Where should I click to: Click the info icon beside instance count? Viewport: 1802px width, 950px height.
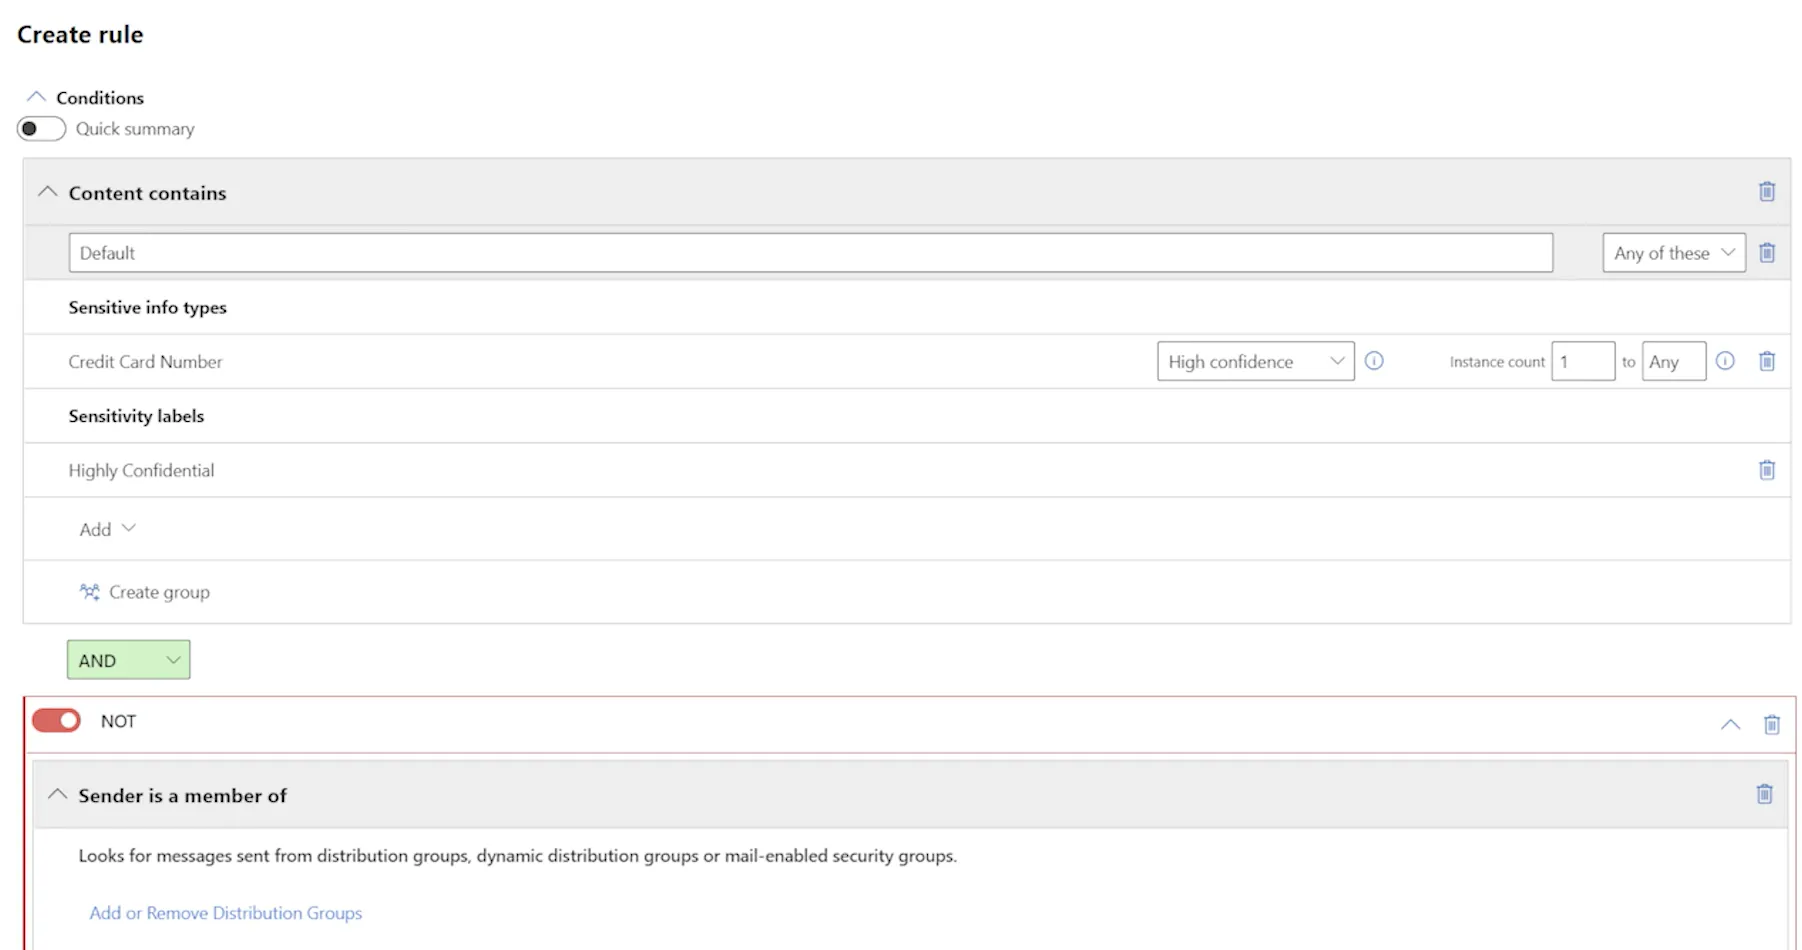point(1724,361)
